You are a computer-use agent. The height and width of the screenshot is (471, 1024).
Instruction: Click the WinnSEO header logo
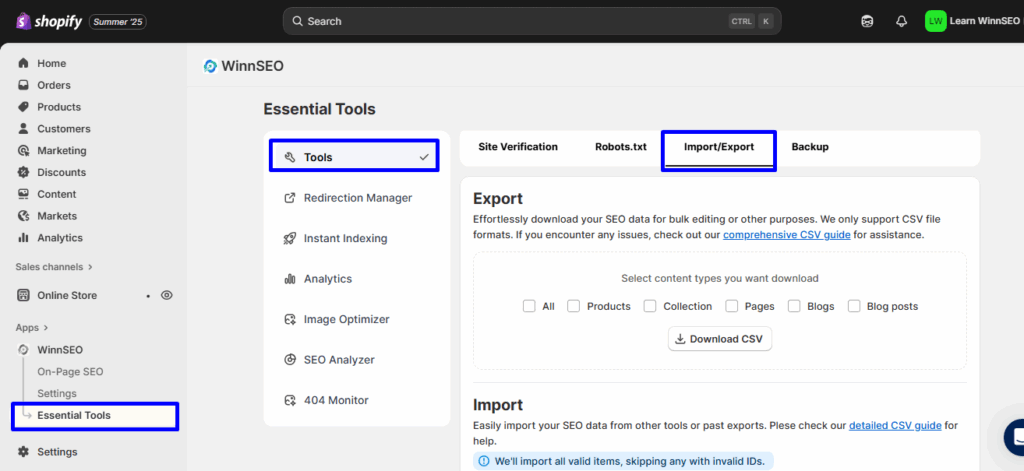tap(210, 66)
